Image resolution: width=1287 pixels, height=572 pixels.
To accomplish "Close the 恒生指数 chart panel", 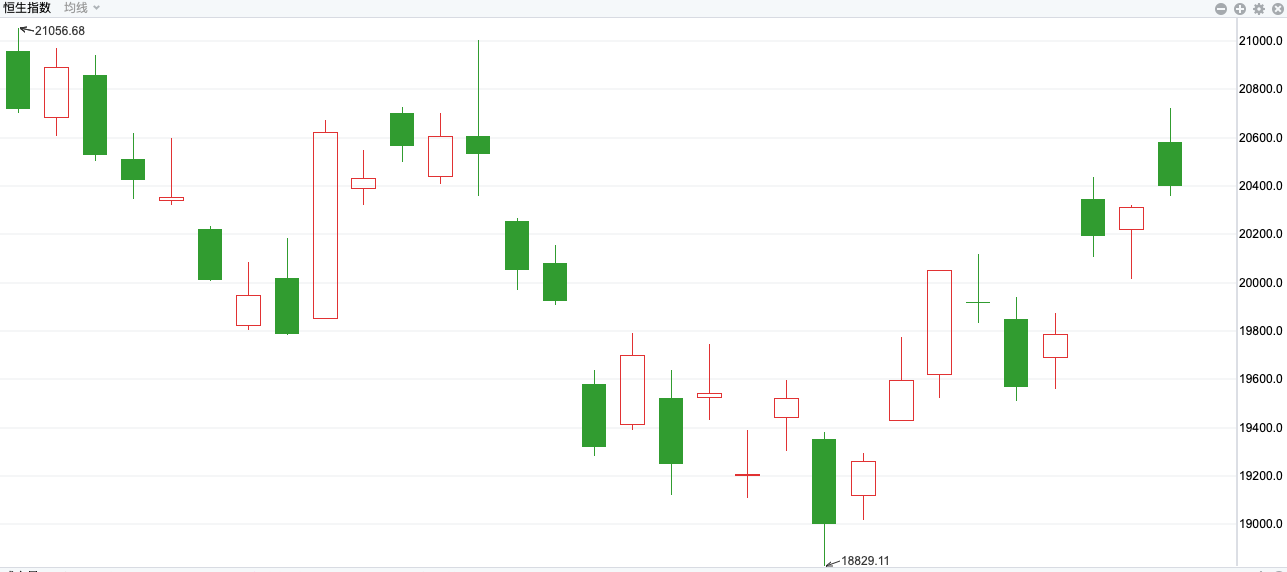I will coord(1277,8).
